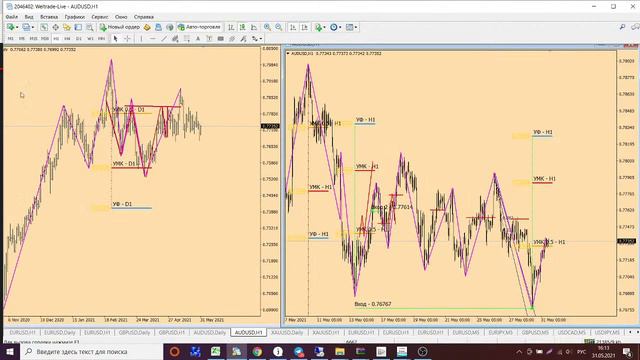The width and height of the screenshot is (640, 360).
Task: Open the Periods clock tool
Action: [334, 27]
